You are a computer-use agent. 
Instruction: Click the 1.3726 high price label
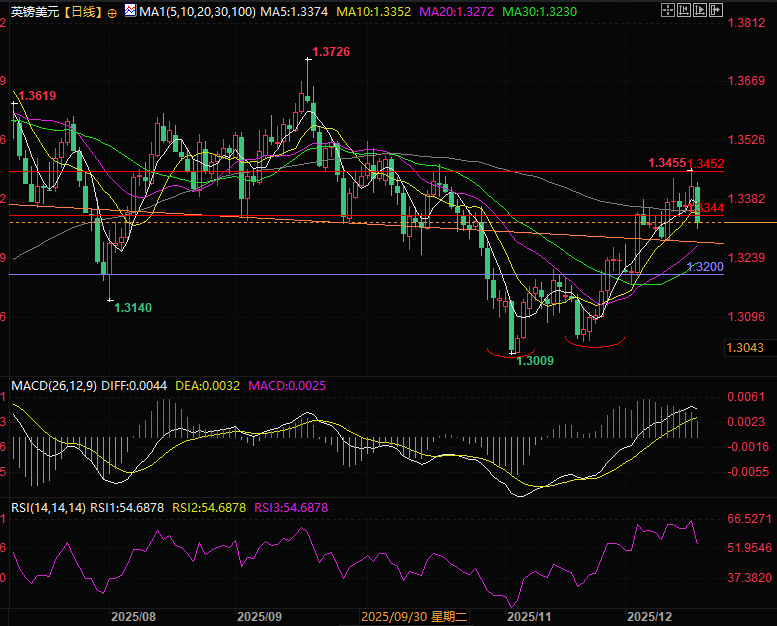(x=330, y=51)
